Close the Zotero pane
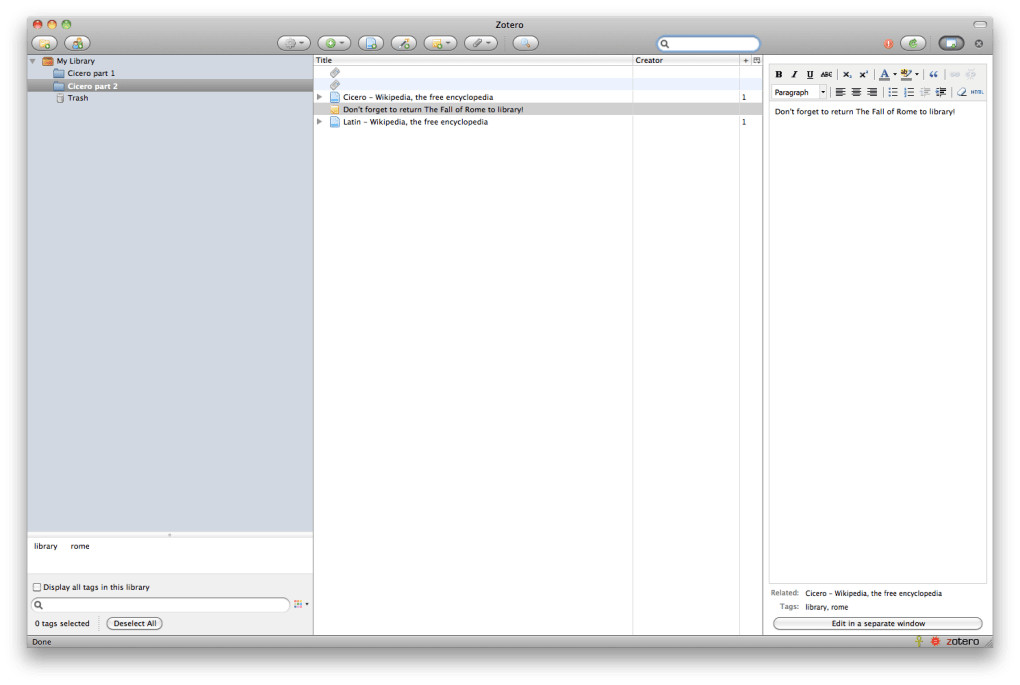 pyautogui.click(x=978, y=44)
